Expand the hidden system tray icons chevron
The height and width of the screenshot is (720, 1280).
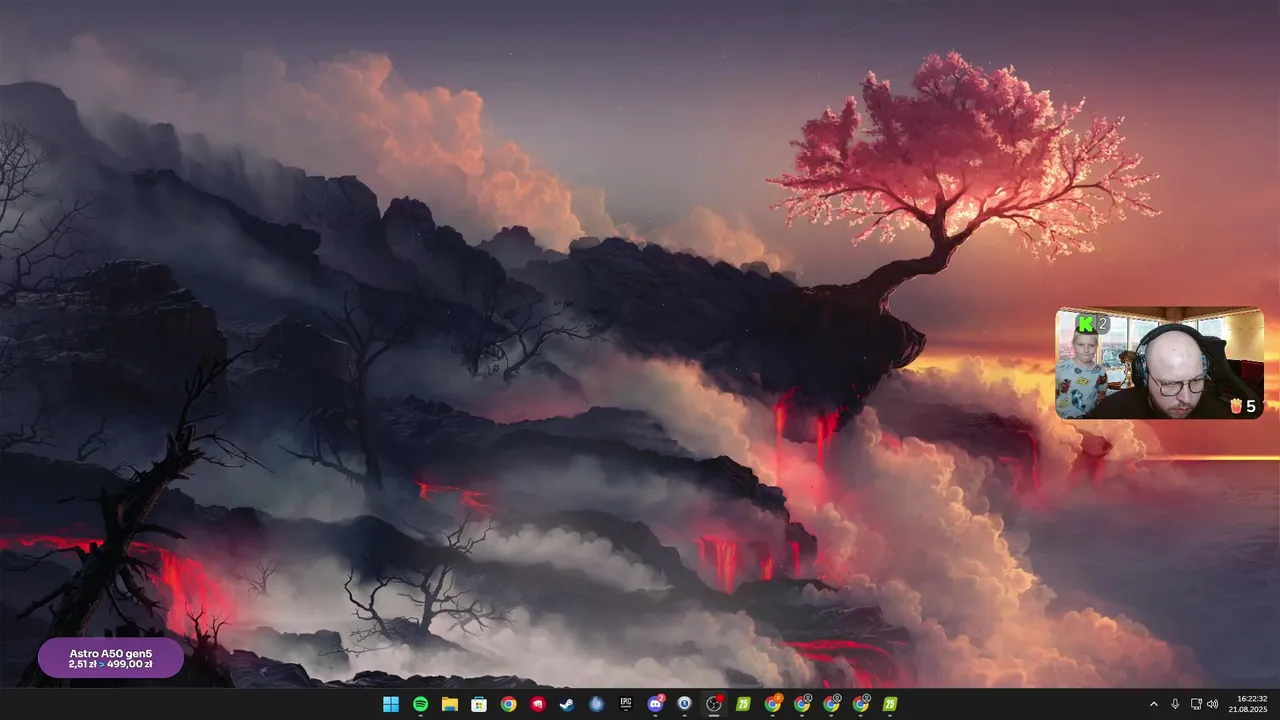tap(1153, 704)
